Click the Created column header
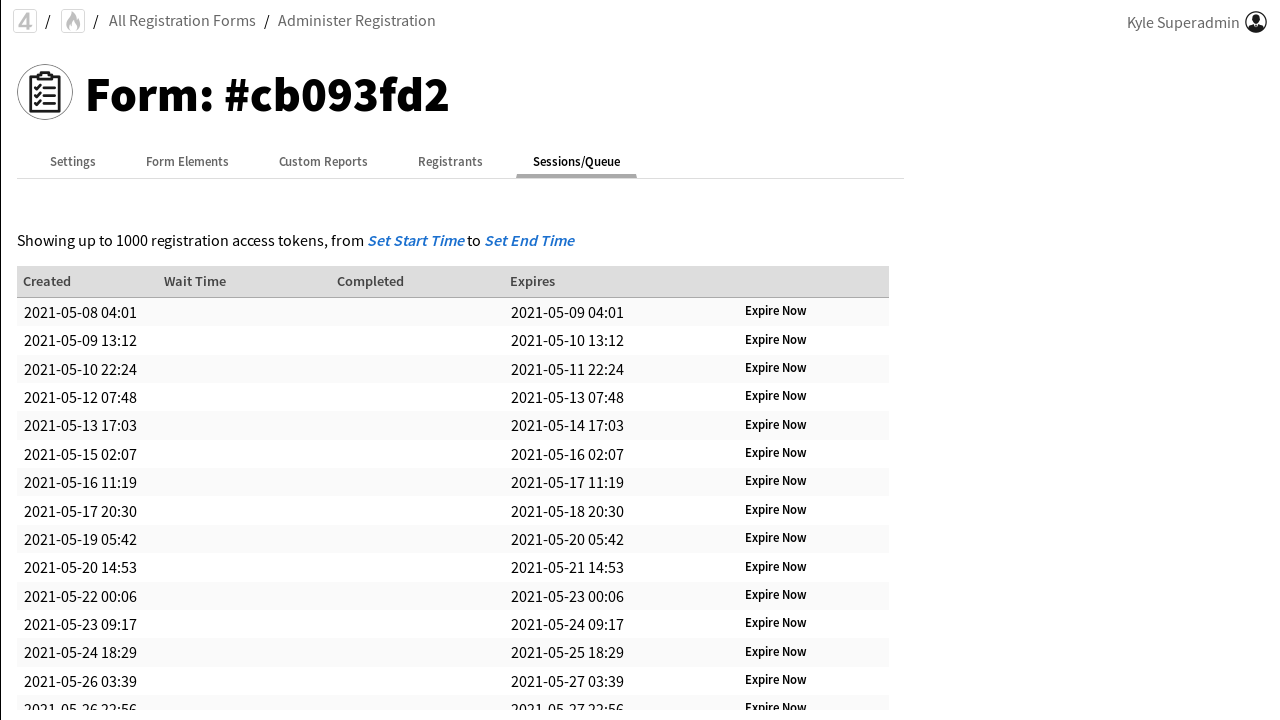This screenshot has height=720, width=1280. (x=47, y=282)
